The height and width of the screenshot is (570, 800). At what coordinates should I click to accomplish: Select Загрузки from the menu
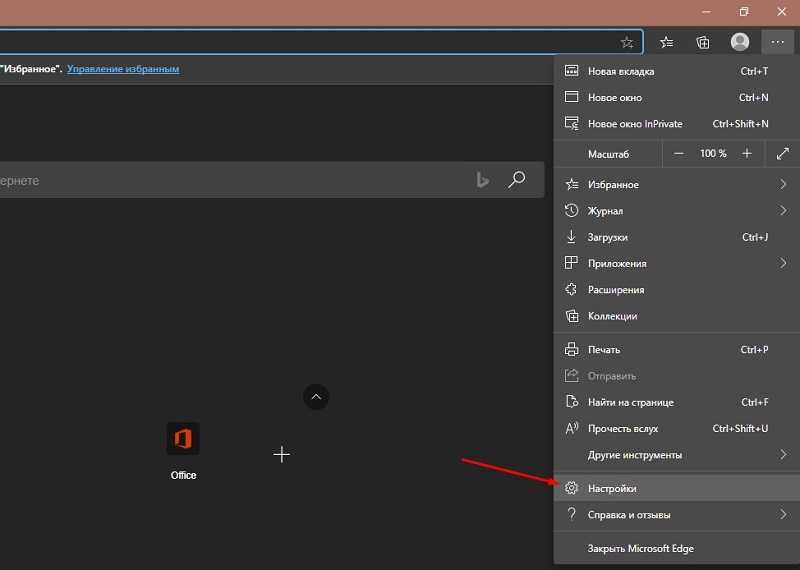(x=608, y=237)
